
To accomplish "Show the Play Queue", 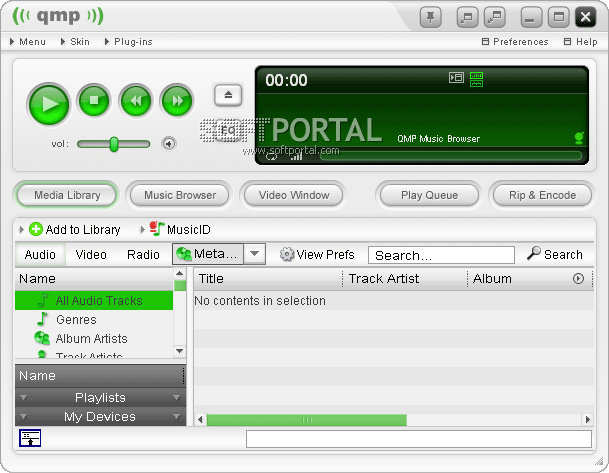I will [429, 195].
